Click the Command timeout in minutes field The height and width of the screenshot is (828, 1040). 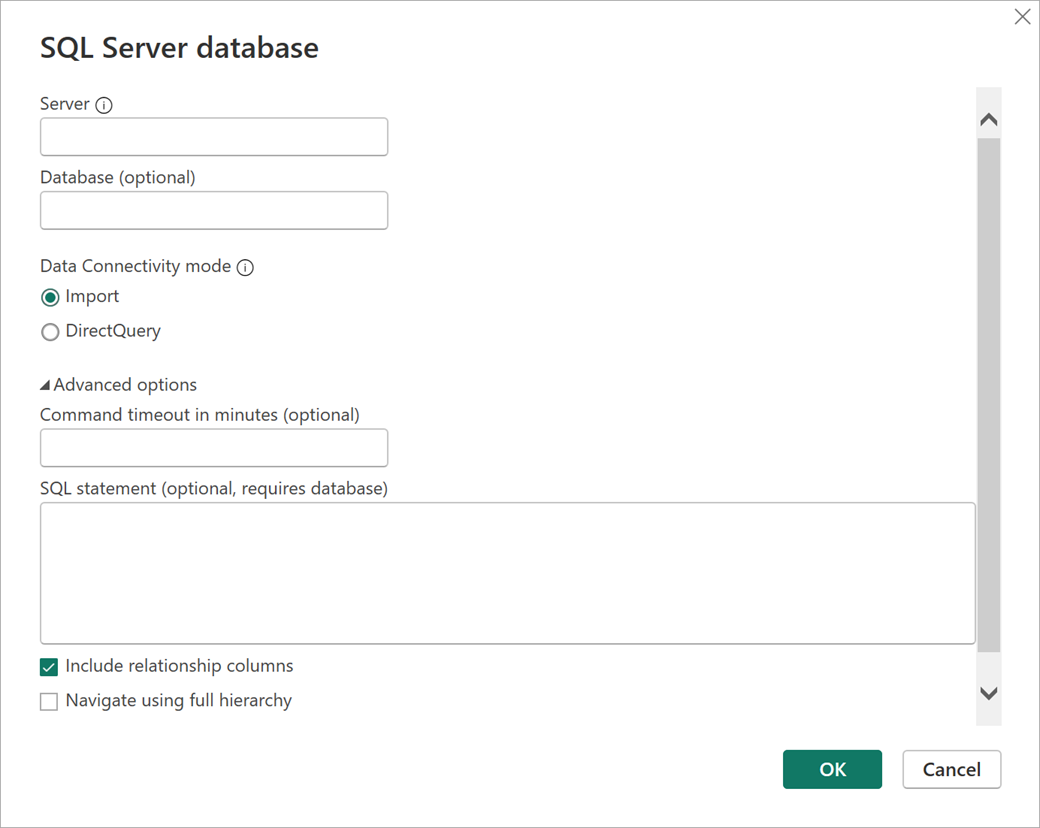point(213,447)
